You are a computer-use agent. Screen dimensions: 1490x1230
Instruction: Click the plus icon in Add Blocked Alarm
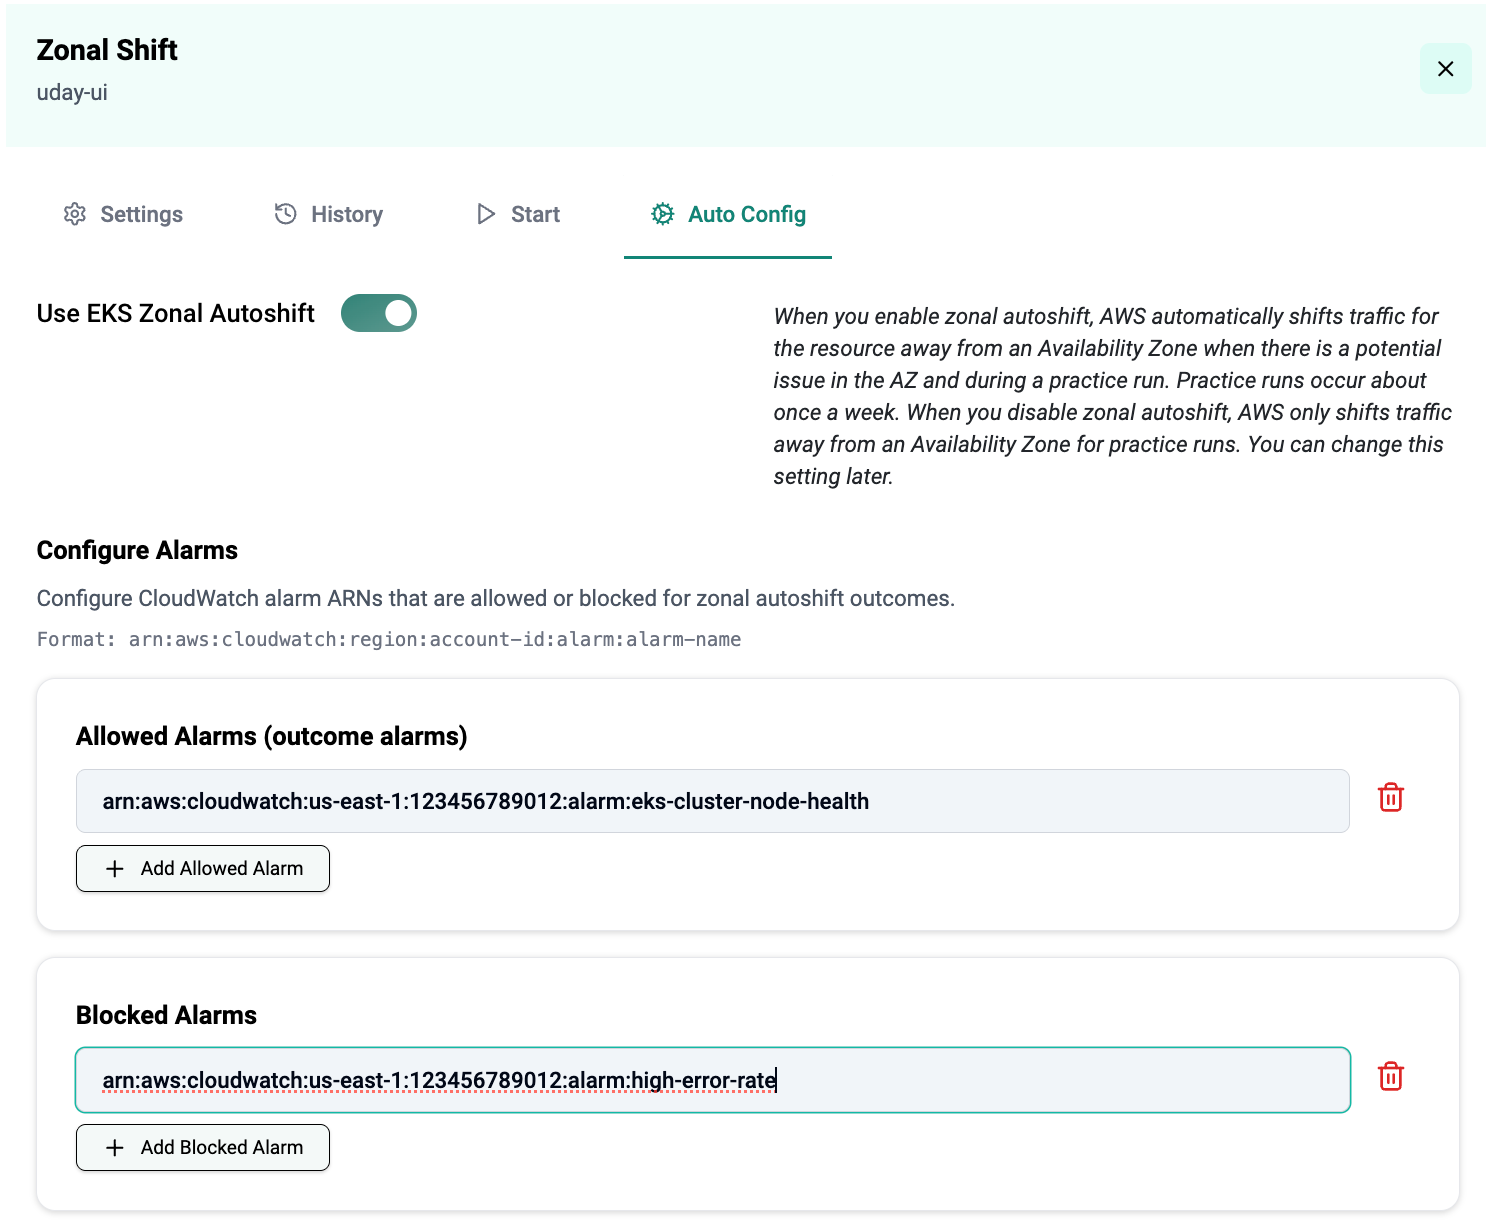(115, 1148)
